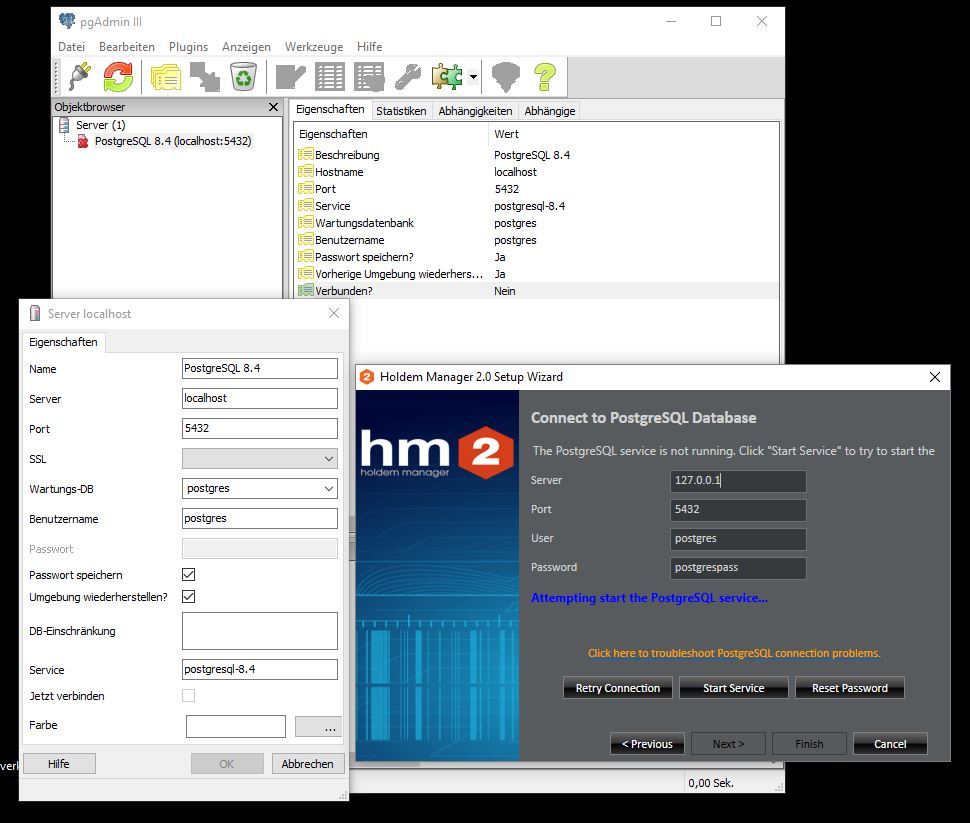Click the DB-Einschränkung text box
The image size is (970, 823).
coord(260,631)
